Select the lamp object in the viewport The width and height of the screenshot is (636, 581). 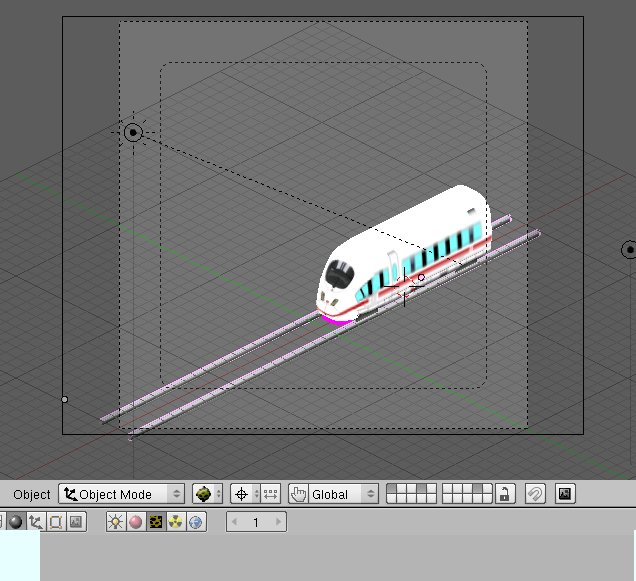point(133,132)
